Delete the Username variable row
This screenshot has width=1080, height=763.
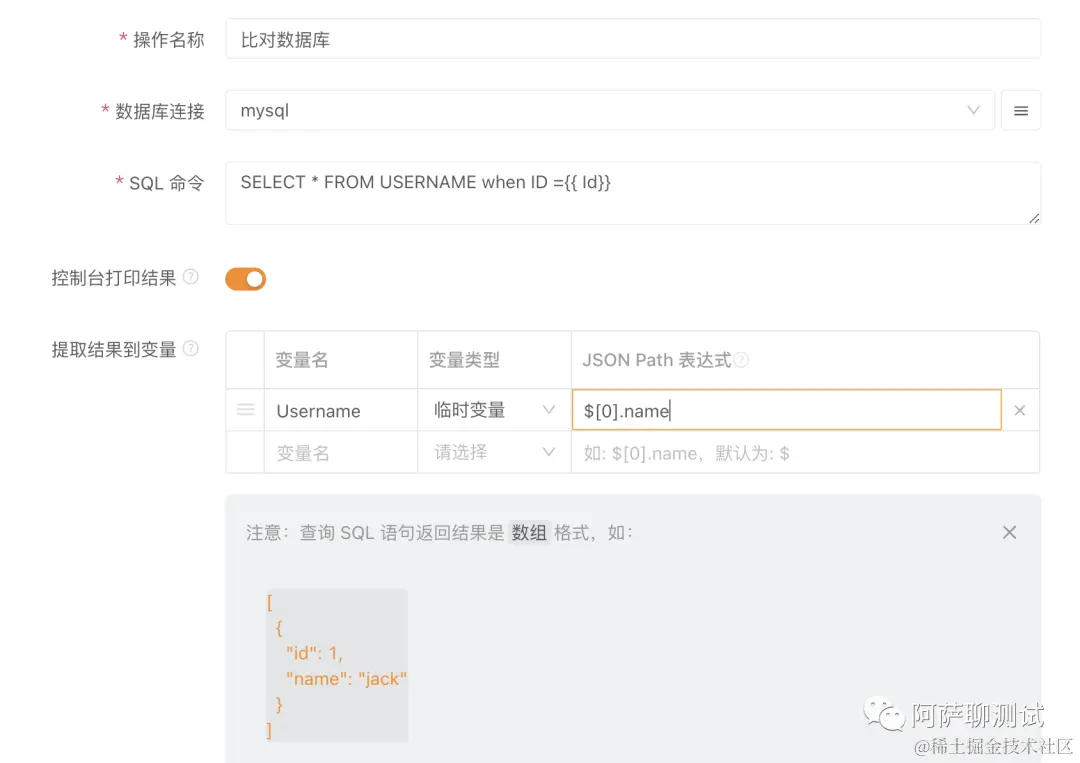coord(1019,410)
